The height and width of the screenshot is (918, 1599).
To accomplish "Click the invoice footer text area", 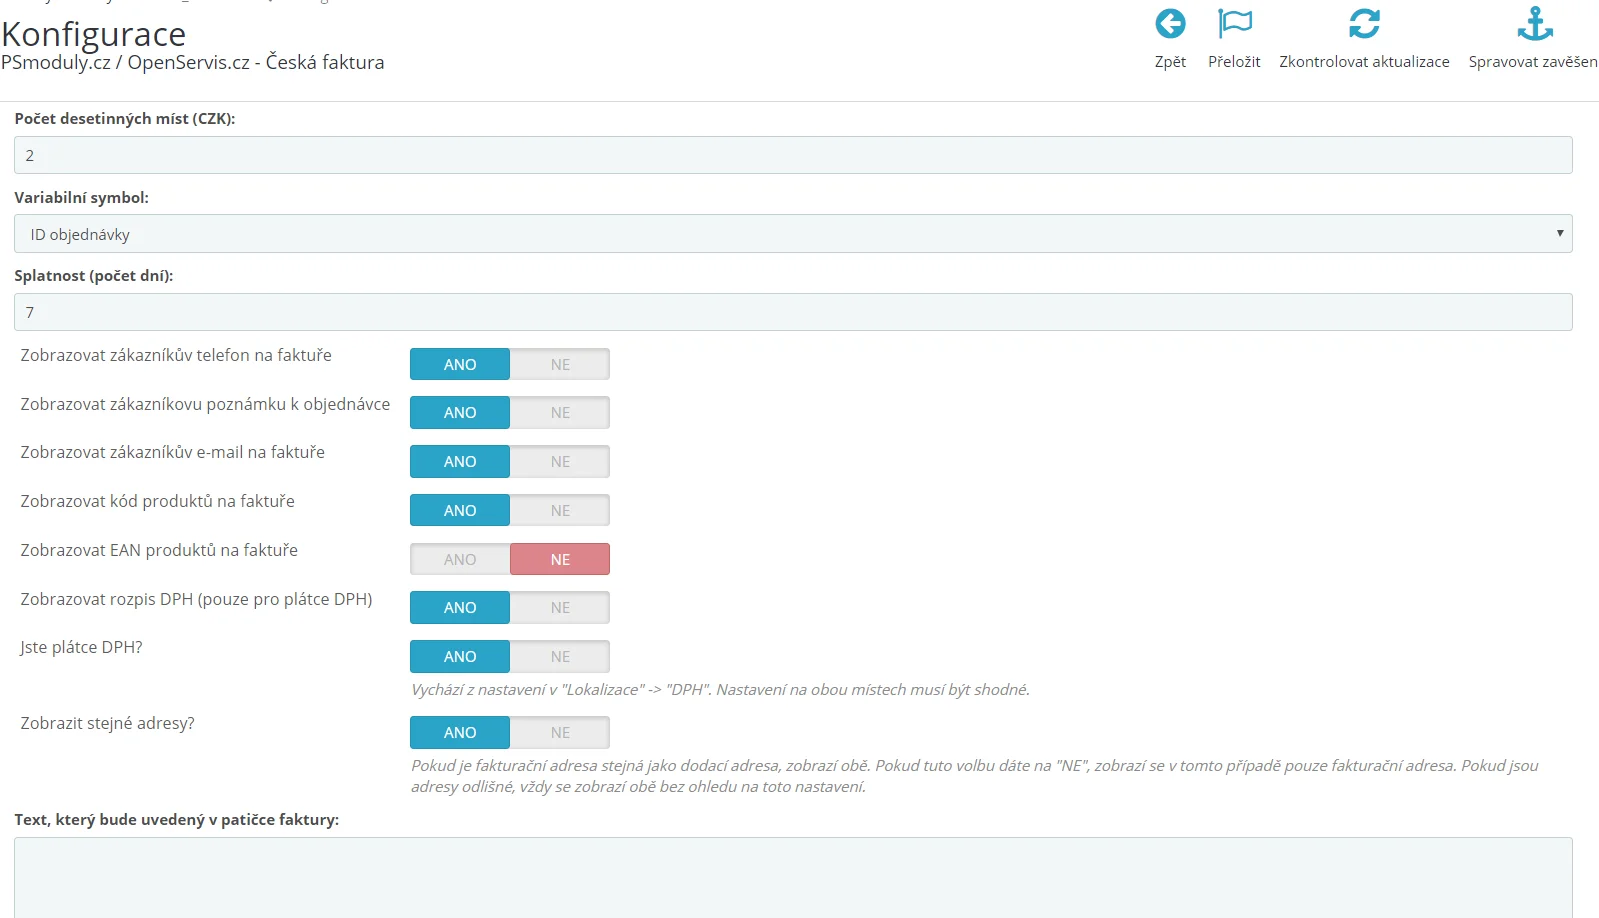I will (792, 877).
